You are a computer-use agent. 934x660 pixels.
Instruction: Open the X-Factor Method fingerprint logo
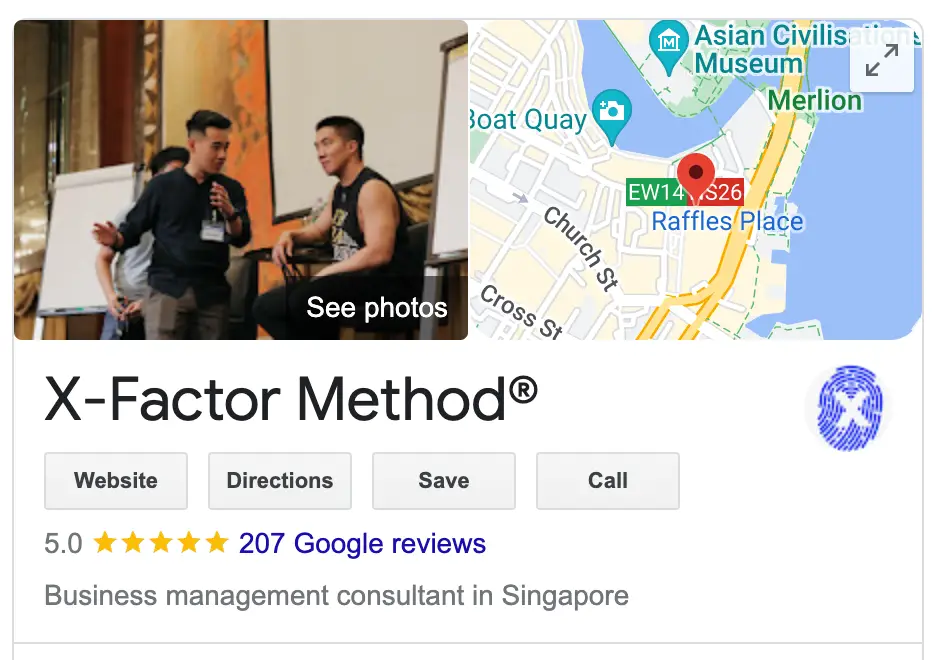pyautogui.click(x=849, y=407)
